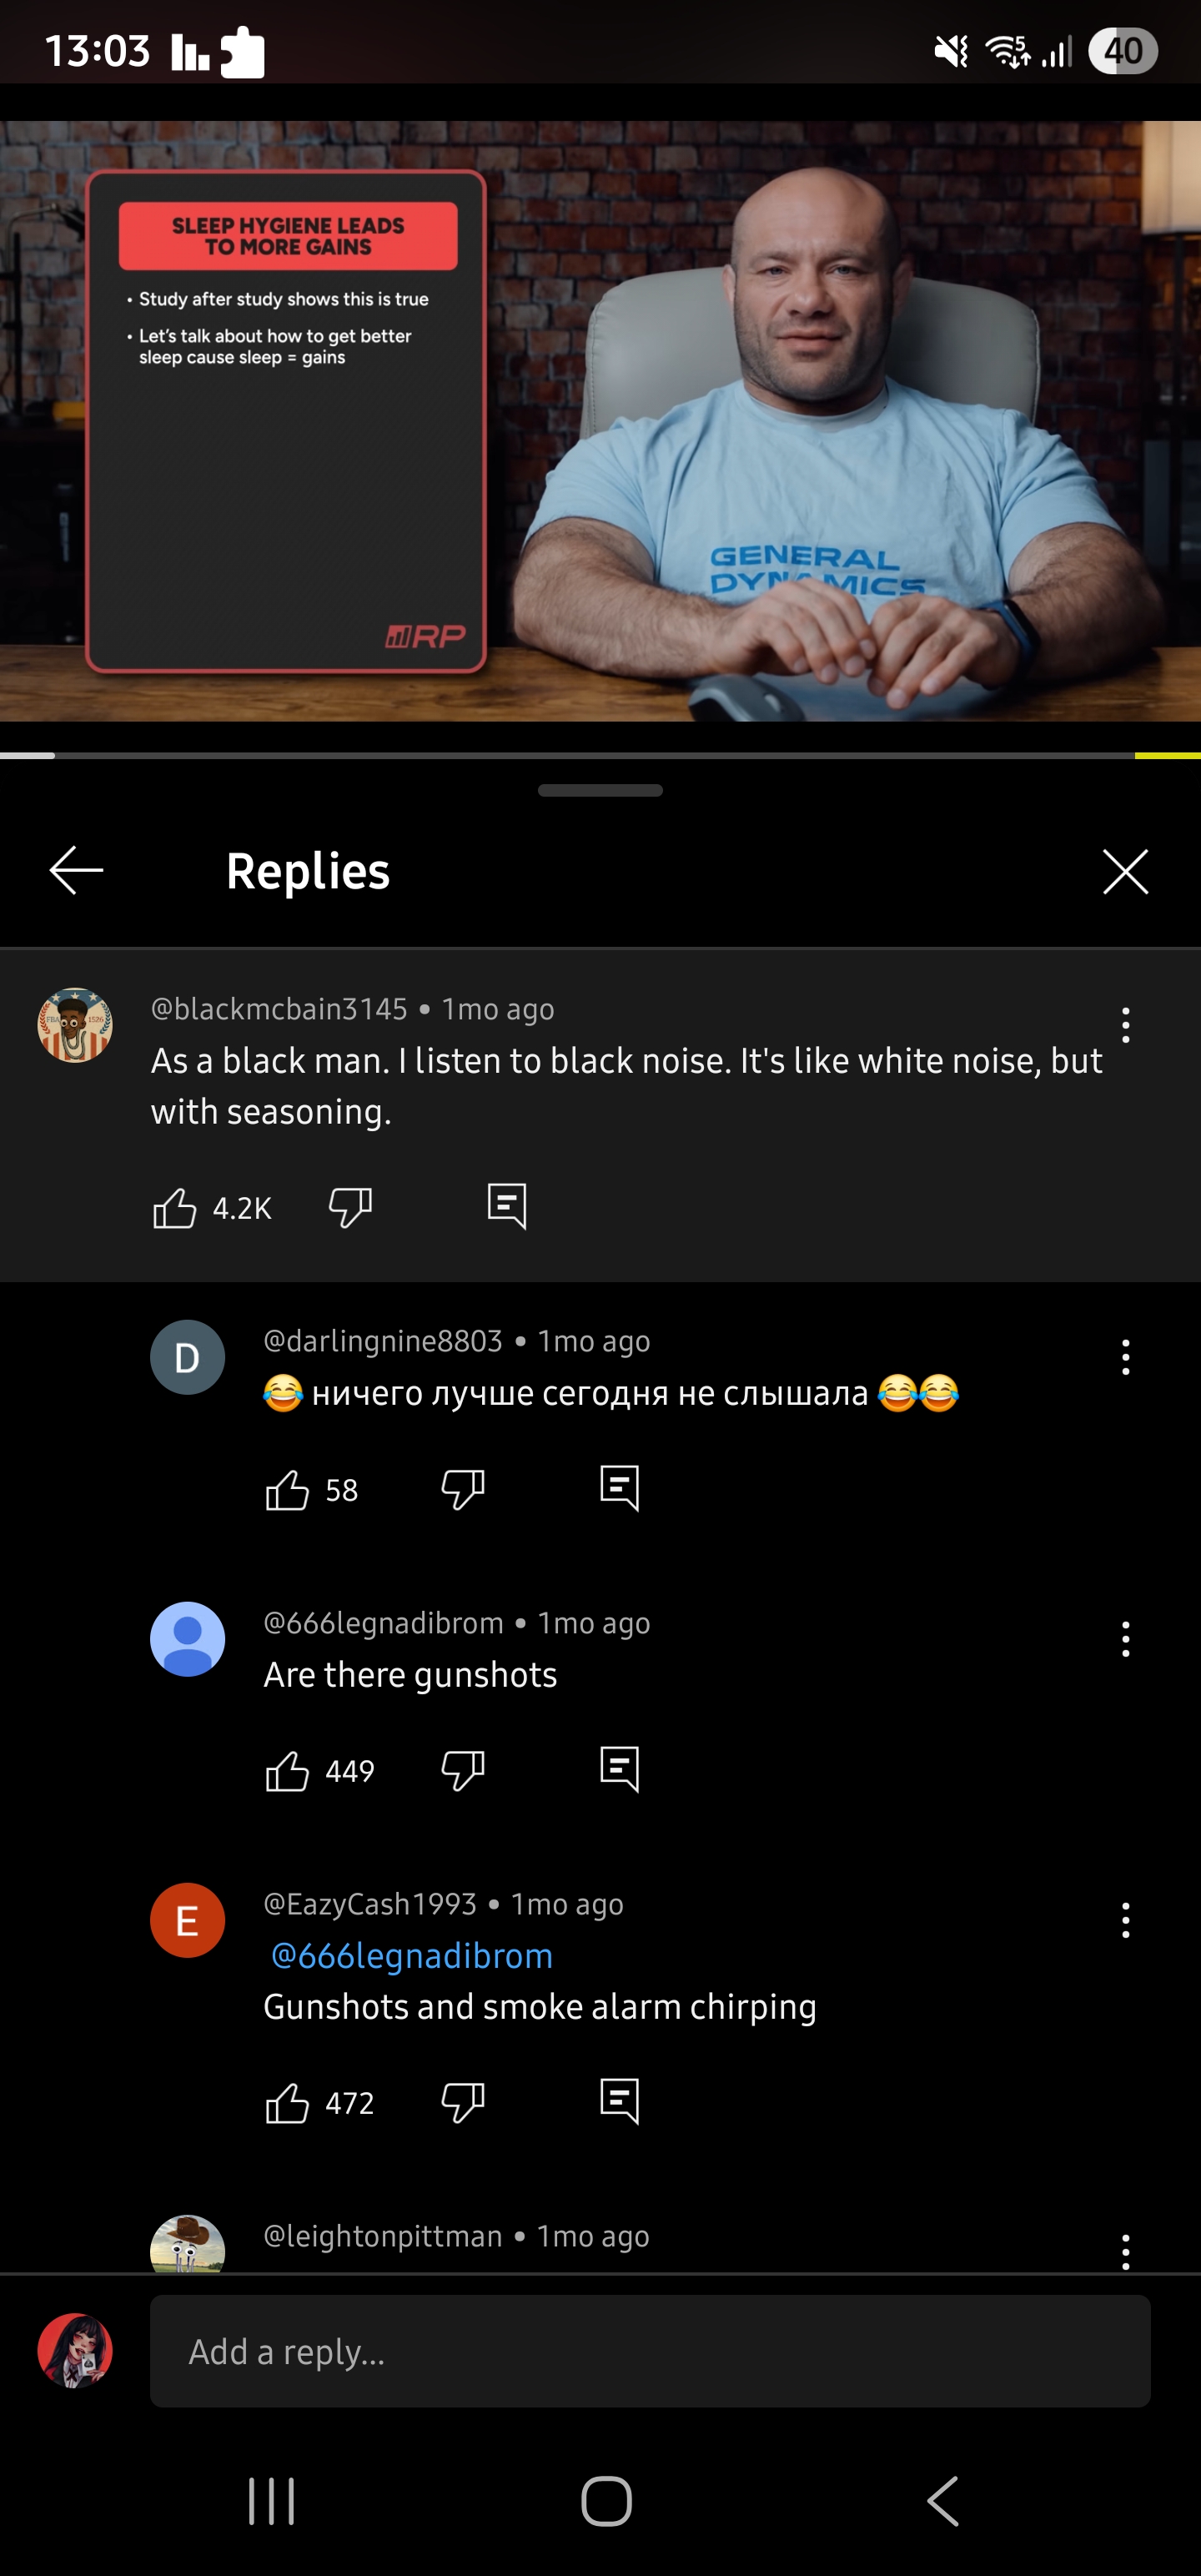
Task: Open three-dot menu for @666legnadibrom reply
Action: [1126, 1639]
